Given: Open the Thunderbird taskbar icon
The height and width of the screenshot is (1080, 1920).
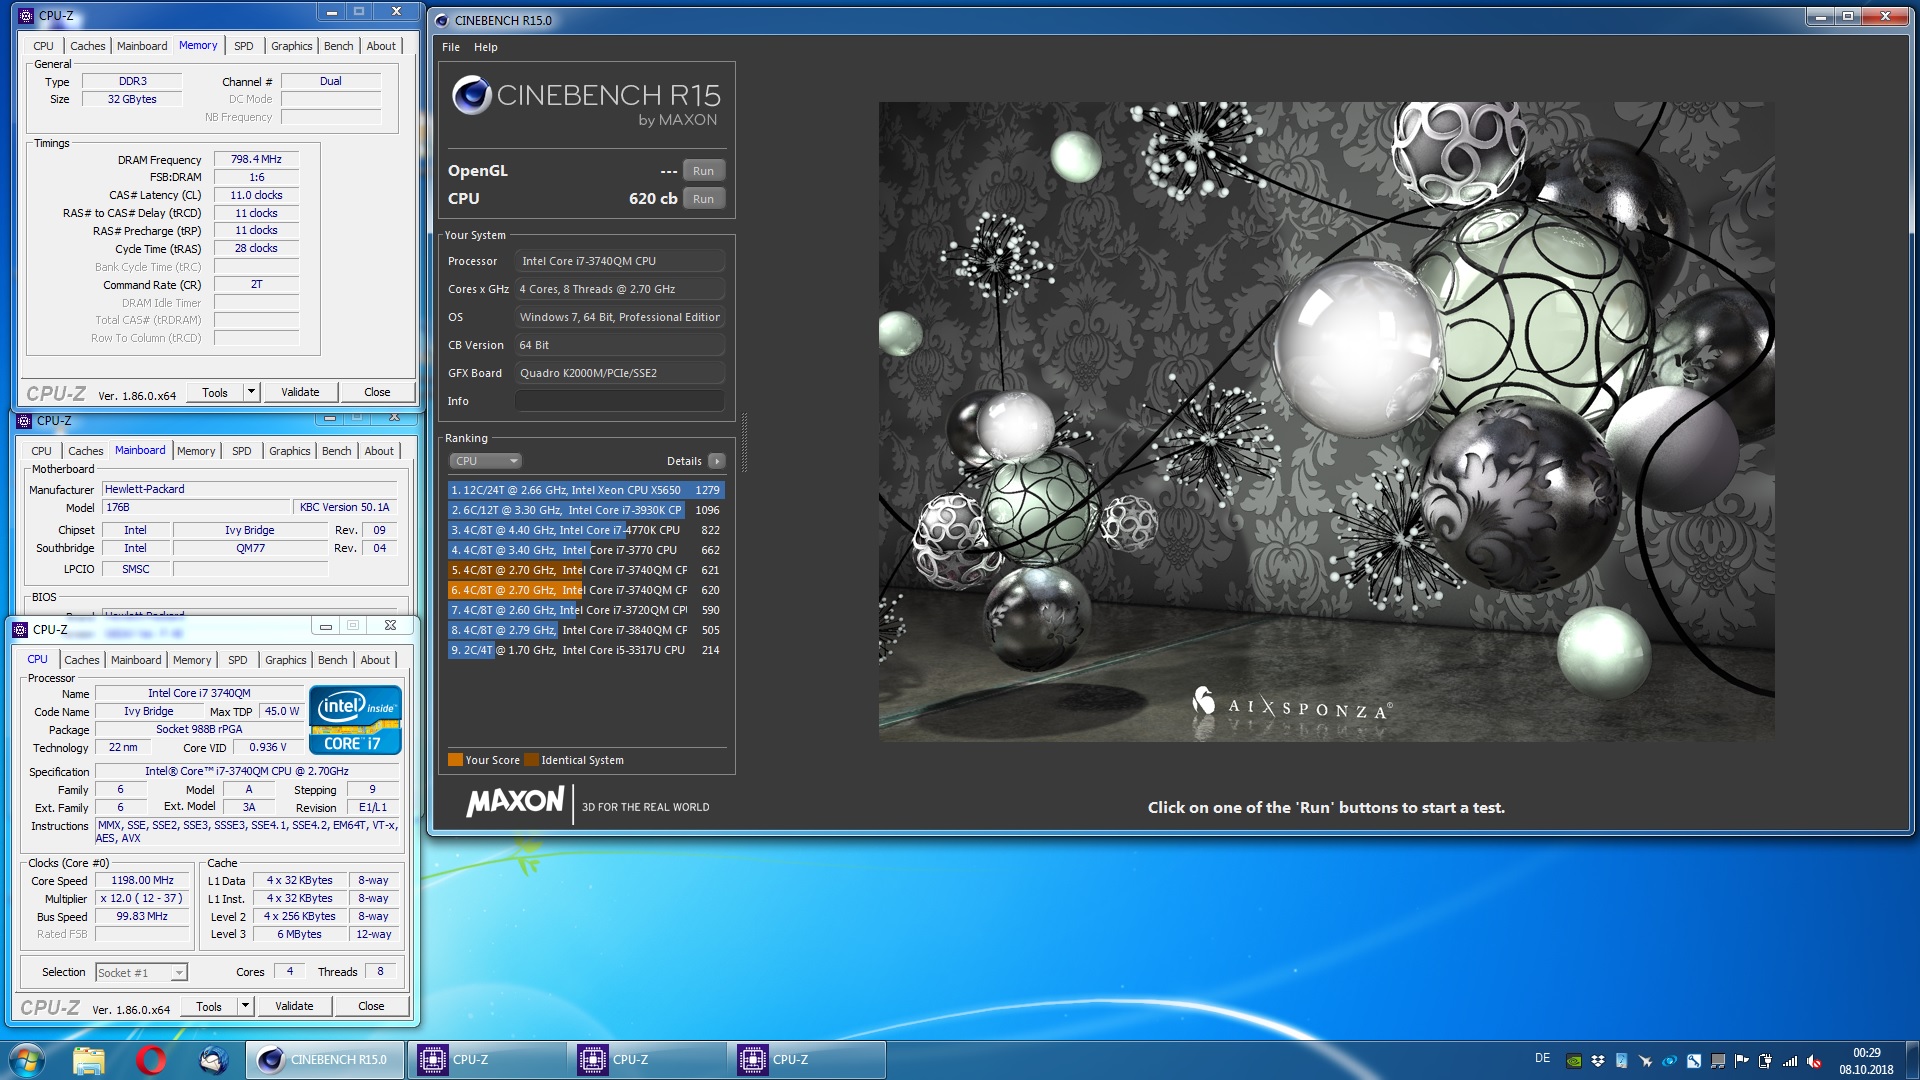Looking at the screenshot, I should pos(213,1060).
